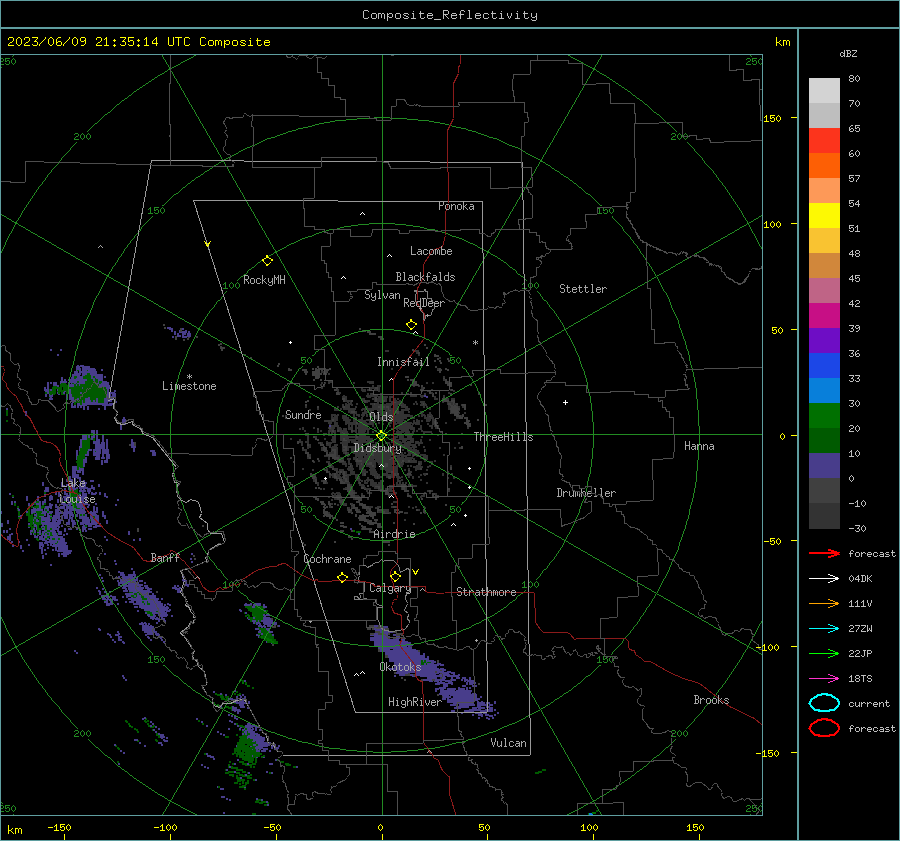Click the Banff label

[x=165, y=558]
